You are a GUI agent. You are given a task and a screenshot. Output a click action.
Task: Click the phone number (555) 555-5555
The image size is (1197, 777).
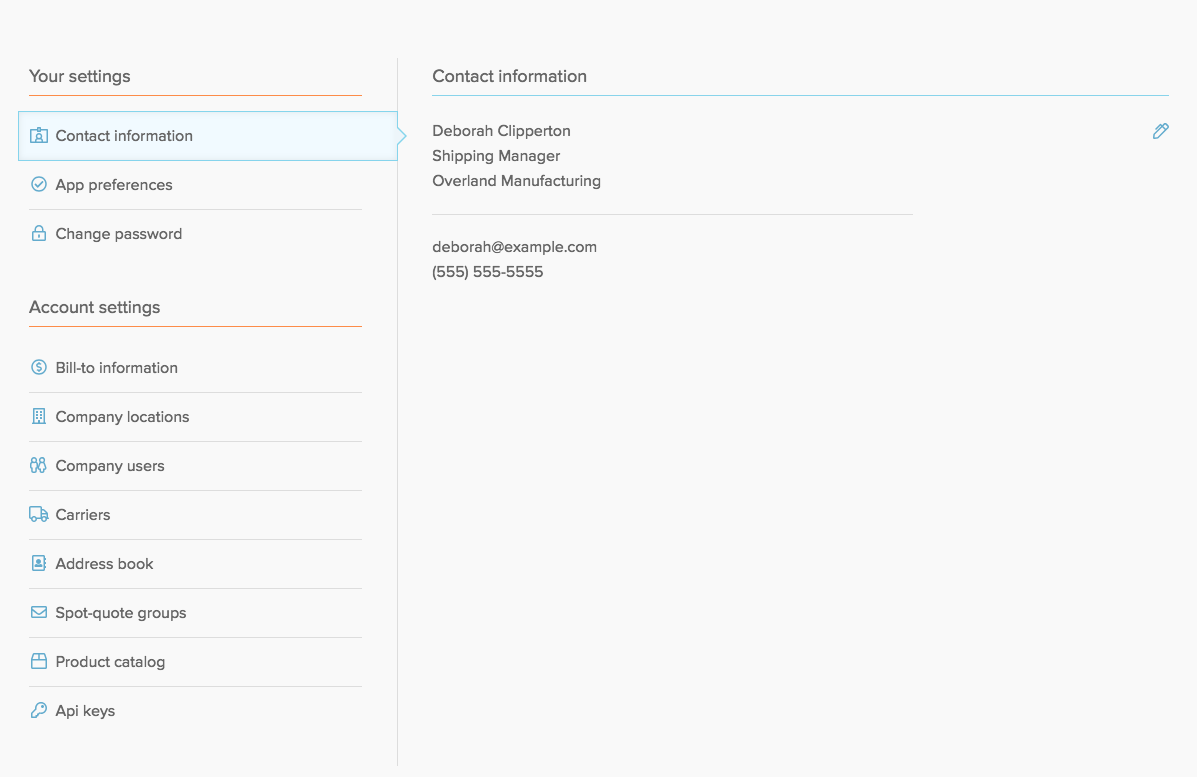488,272
